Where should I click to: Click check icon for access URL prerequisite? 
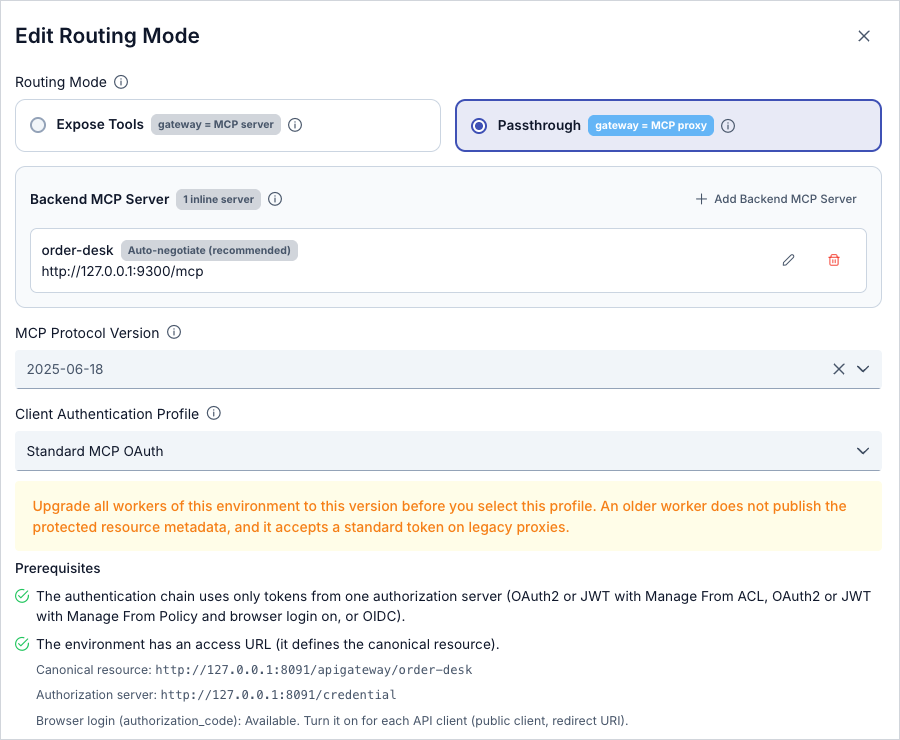click(22, 644)
